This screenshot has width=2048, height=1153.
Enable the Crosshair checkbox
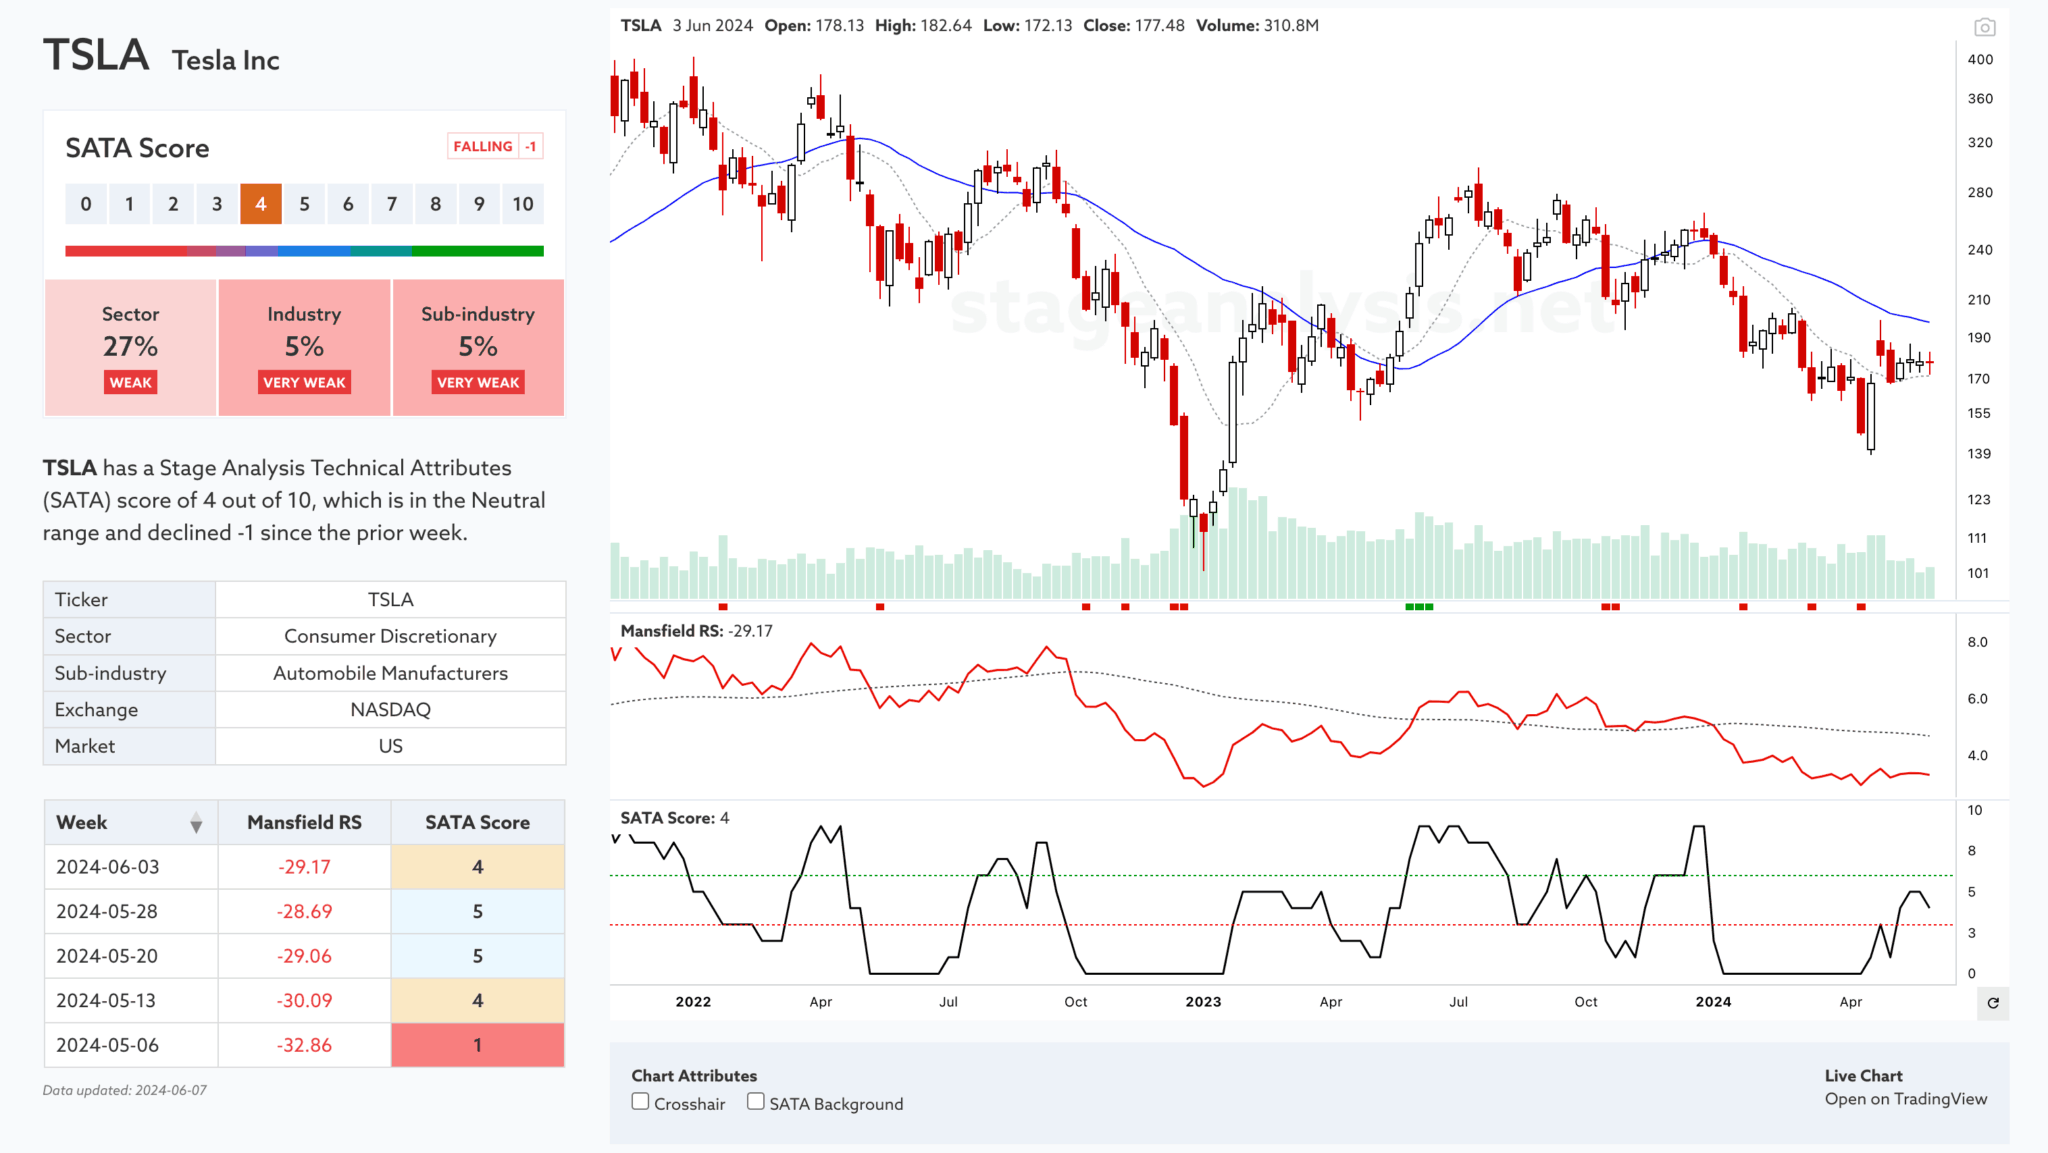point(641,1102)
